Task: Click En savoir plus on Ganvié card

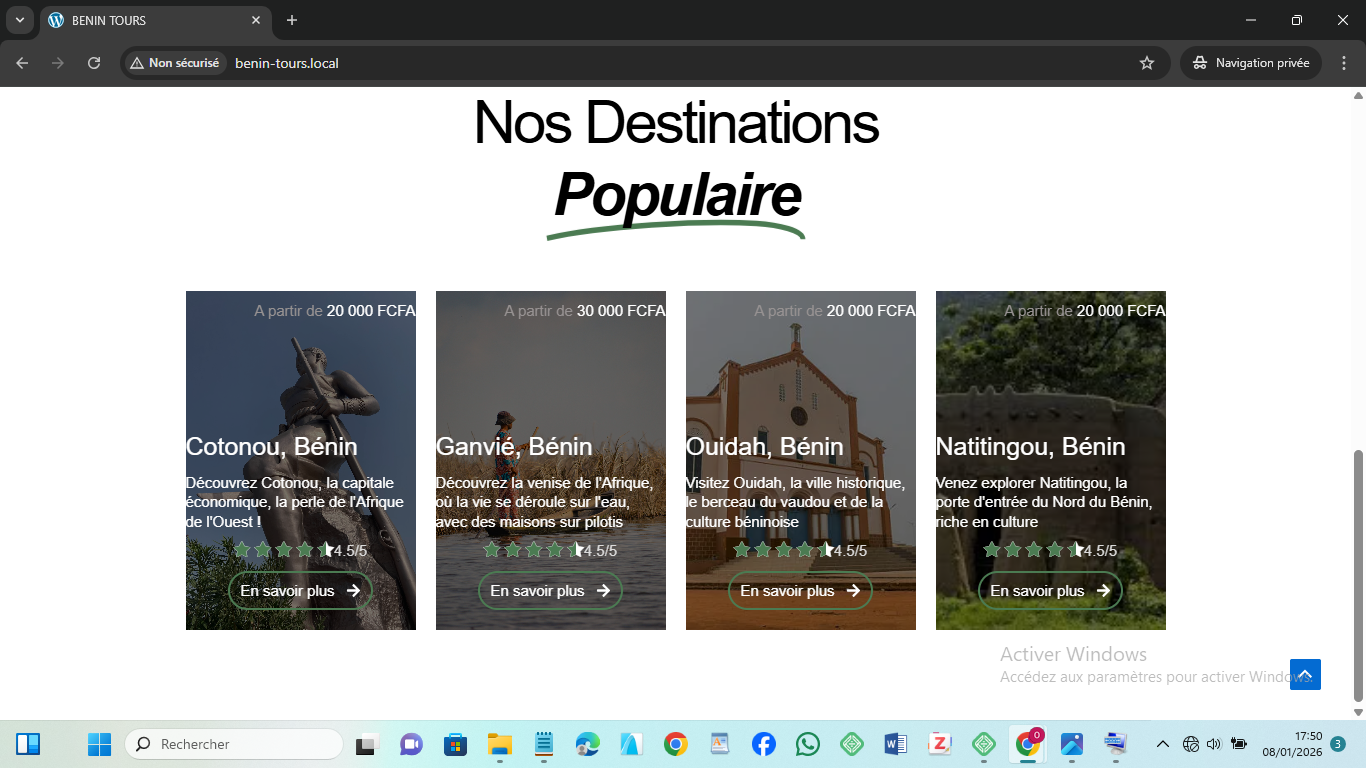Action: [x=550, y=591]
